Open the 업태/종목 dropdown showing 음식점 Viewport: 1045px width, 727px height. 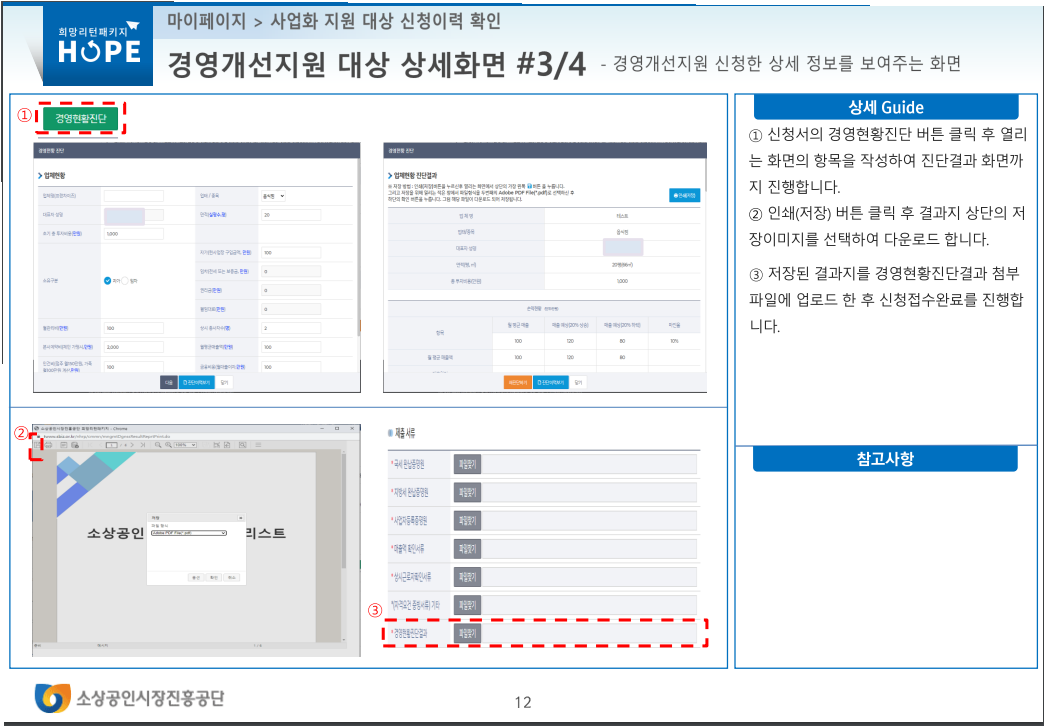[273, 196]
